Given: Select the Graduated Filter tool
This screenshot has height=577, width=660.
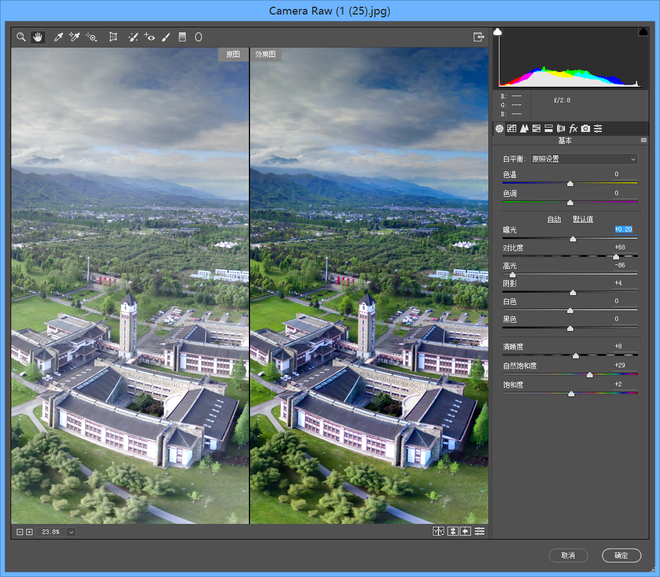Looking at the screenshot, I should tap(182, 37).
